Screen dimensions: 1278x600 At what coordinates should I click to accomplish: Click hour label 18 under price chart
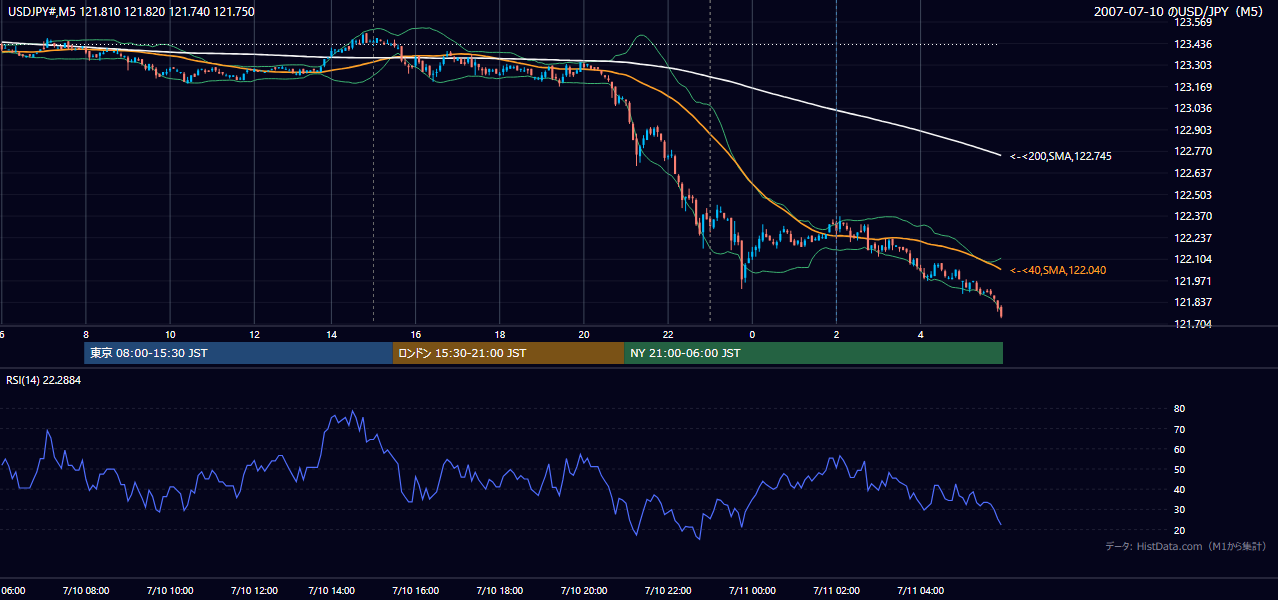point(499,335)
